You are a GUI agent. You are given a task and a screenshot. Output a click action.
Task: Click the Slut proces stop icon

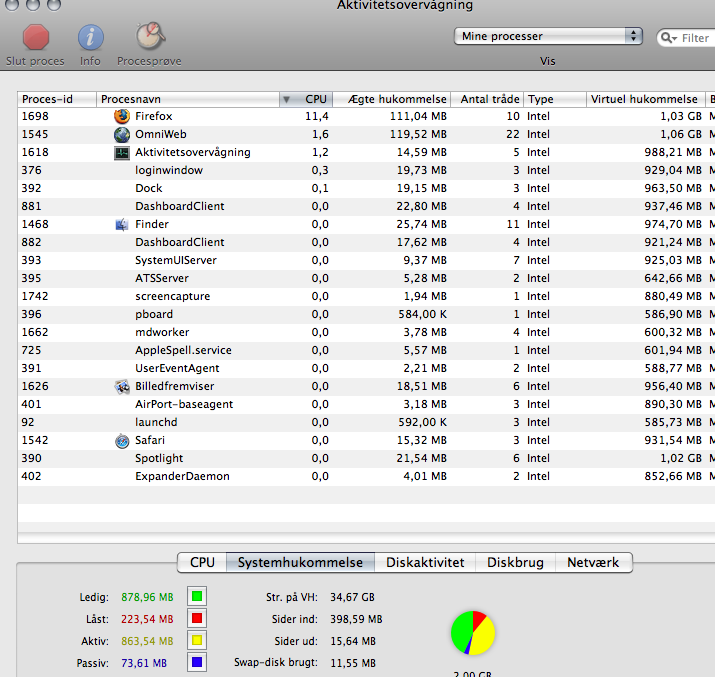[x=36, y=37]
